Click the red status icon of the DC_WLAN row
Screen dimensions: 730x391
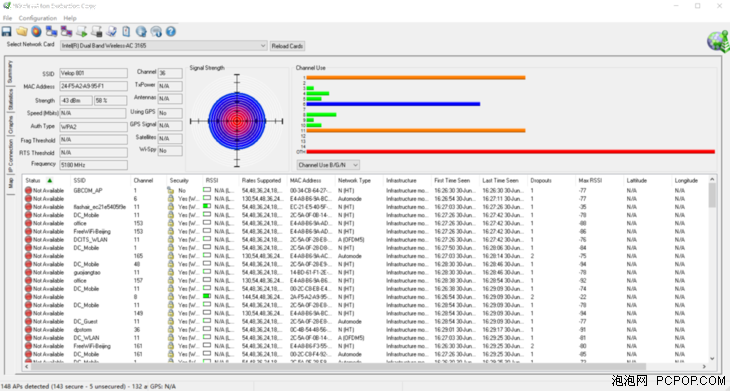coord(28,337)
